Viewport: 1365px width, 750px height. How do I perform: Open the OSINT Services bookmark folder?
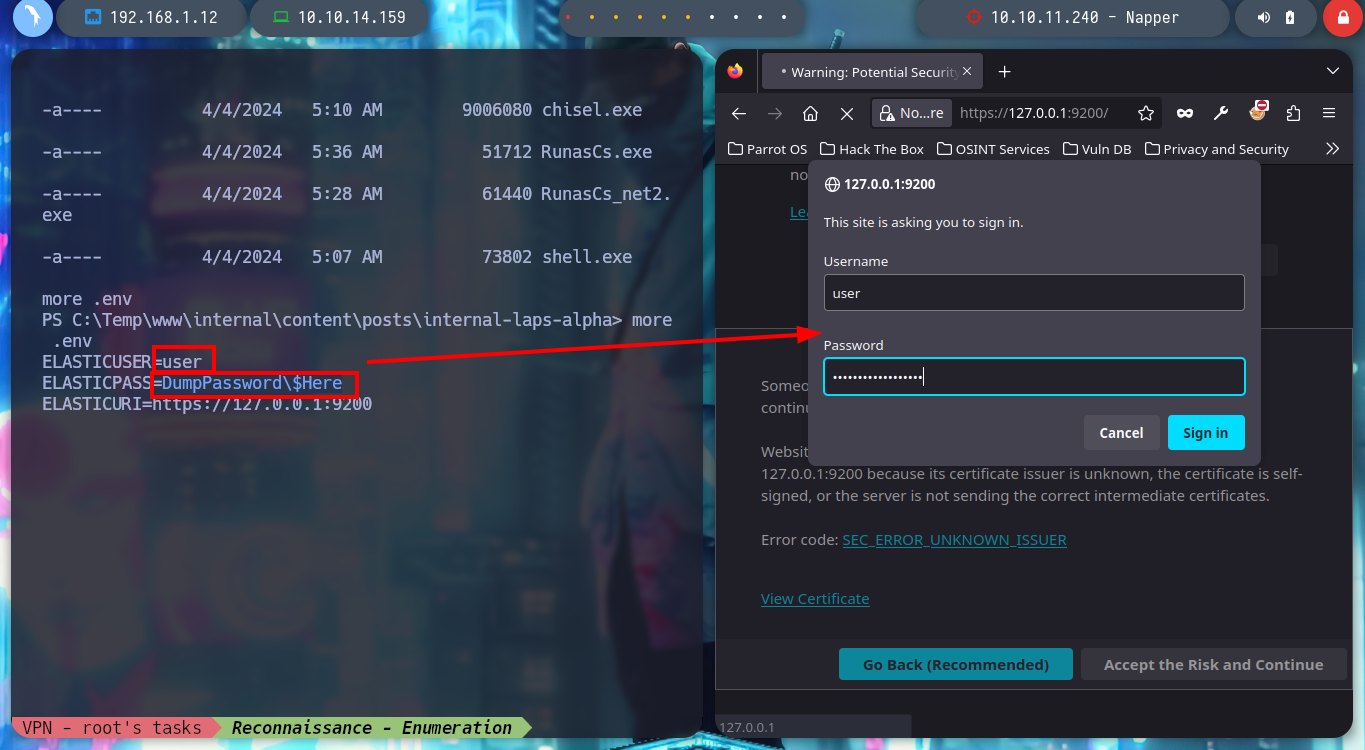[x=993, y=149]
